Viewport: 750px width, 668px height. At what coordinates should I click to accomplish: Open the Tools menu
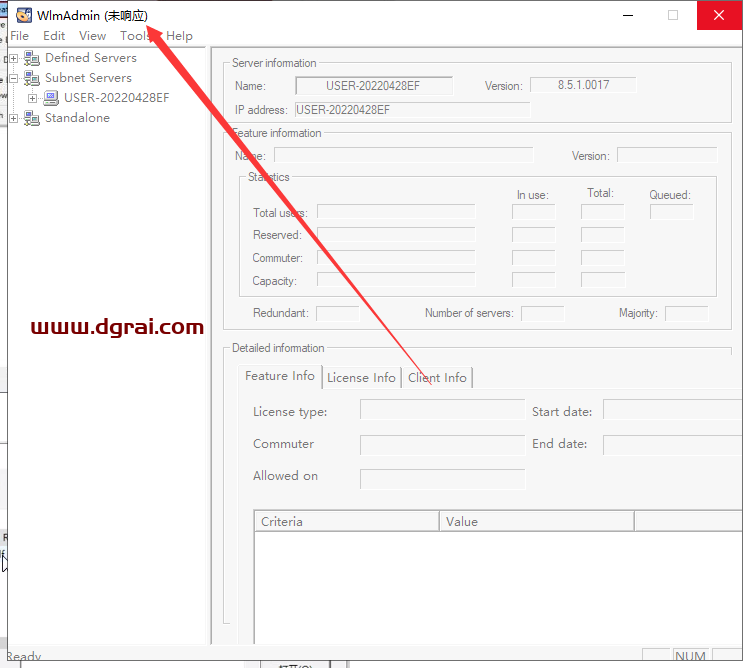(x=136, y=36)
